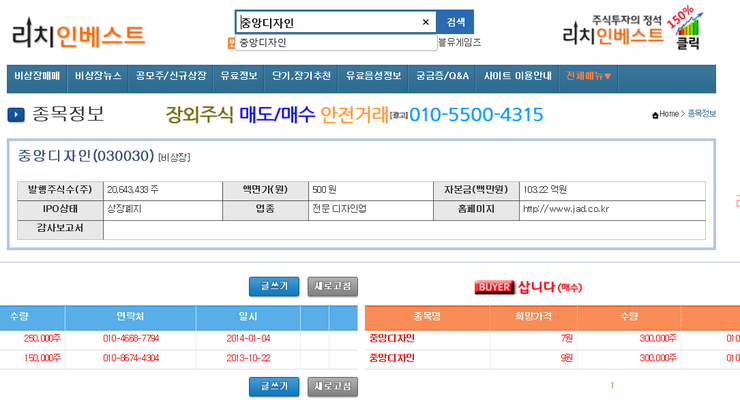The width and height of the screenshot is (740, 409).
Task: Click the 볼유게임즈 text beside the search box
Action: (x=460, y=42)
